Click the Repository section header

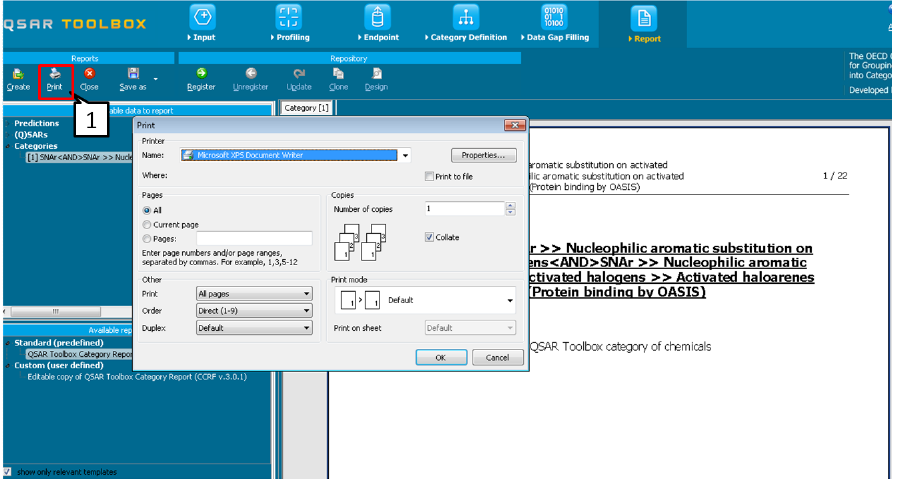350,58
